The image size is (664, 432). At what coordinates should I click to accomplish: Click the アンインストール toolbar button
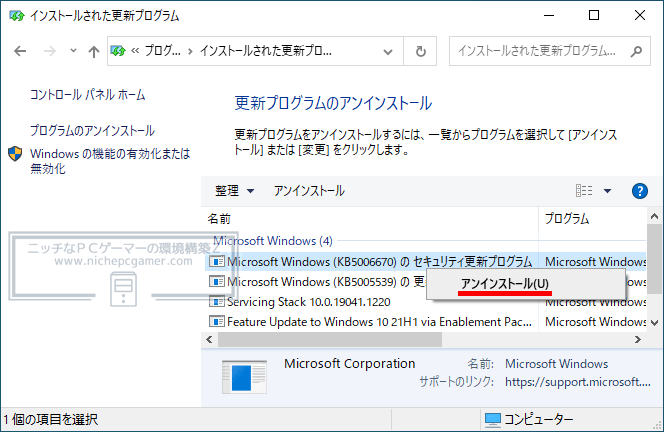click(309, 191)
